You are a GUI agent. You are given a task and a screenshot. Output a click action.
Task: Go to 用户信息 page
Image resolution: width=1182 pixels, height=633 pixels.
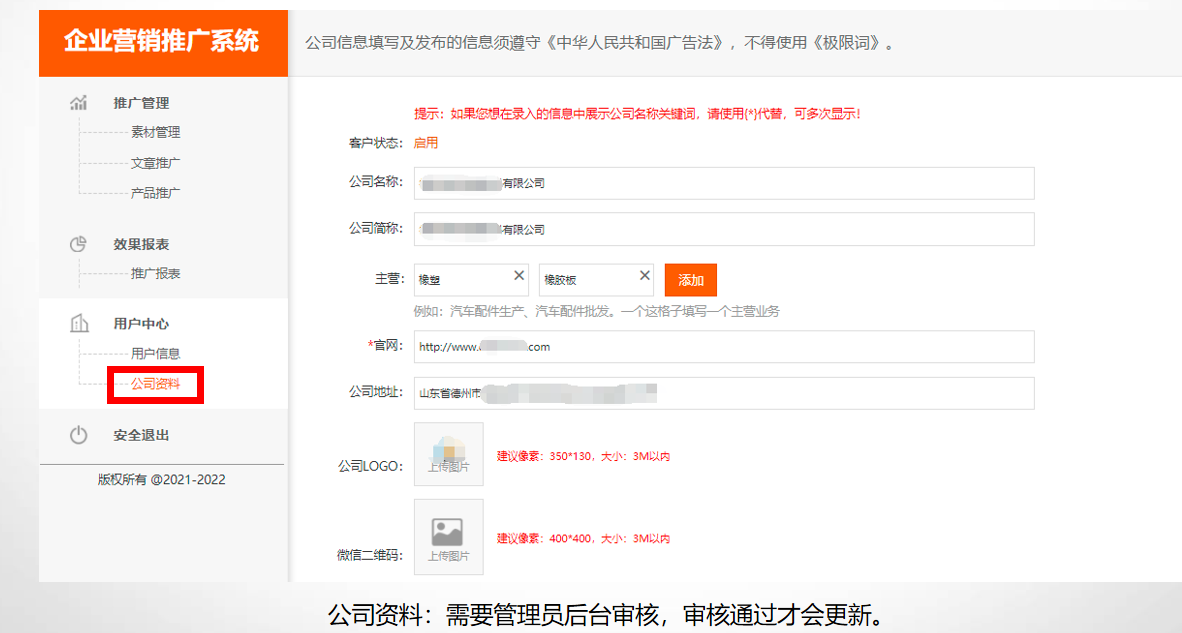pyautogui.click(x=155, y=353)
